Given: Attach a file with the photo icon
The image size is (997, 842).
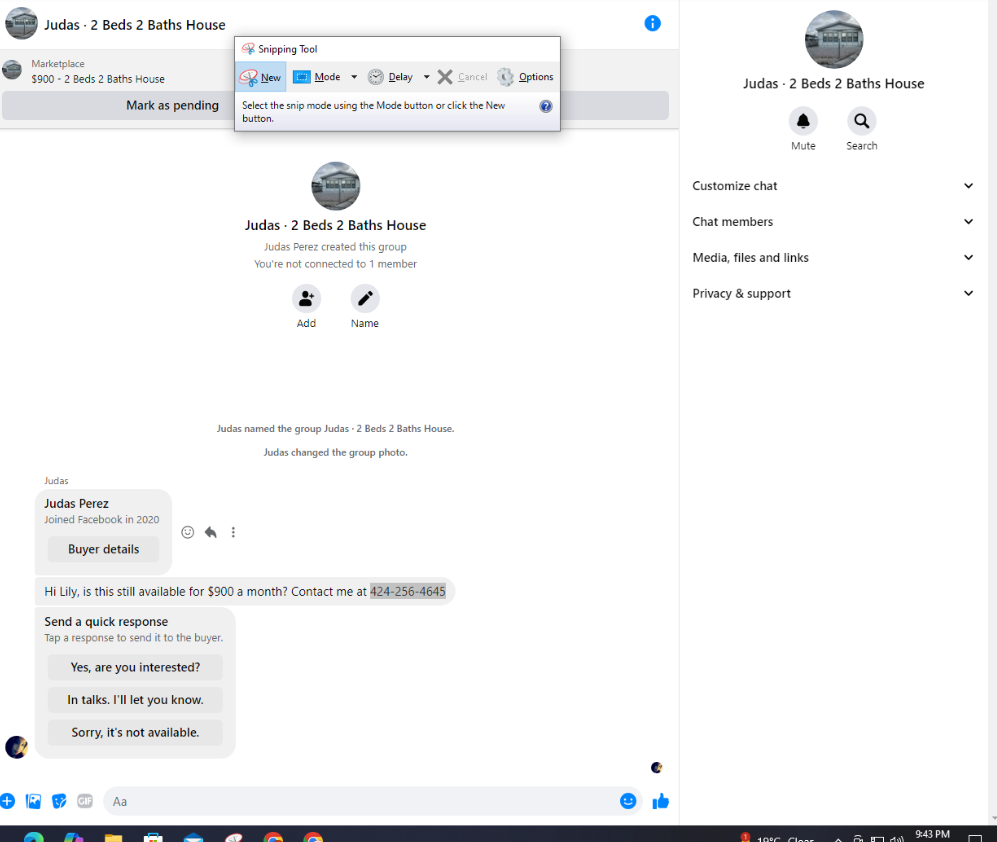Looking at the screenshot, I should click(x=34, y=801).
